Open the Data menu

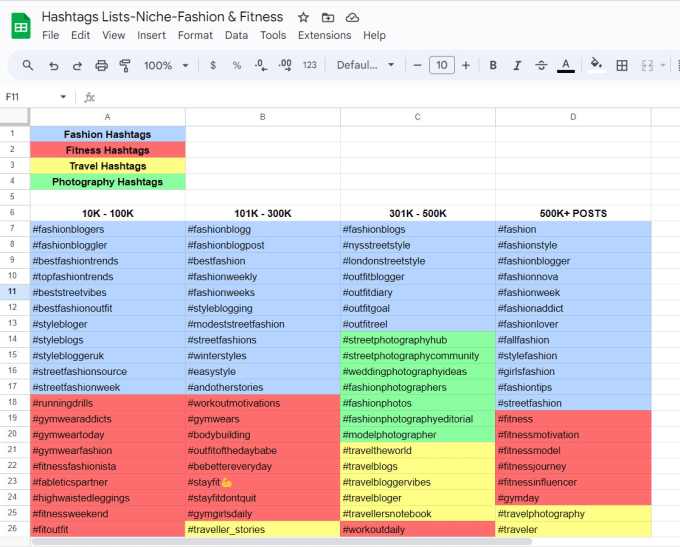click(x=236, y=35)
